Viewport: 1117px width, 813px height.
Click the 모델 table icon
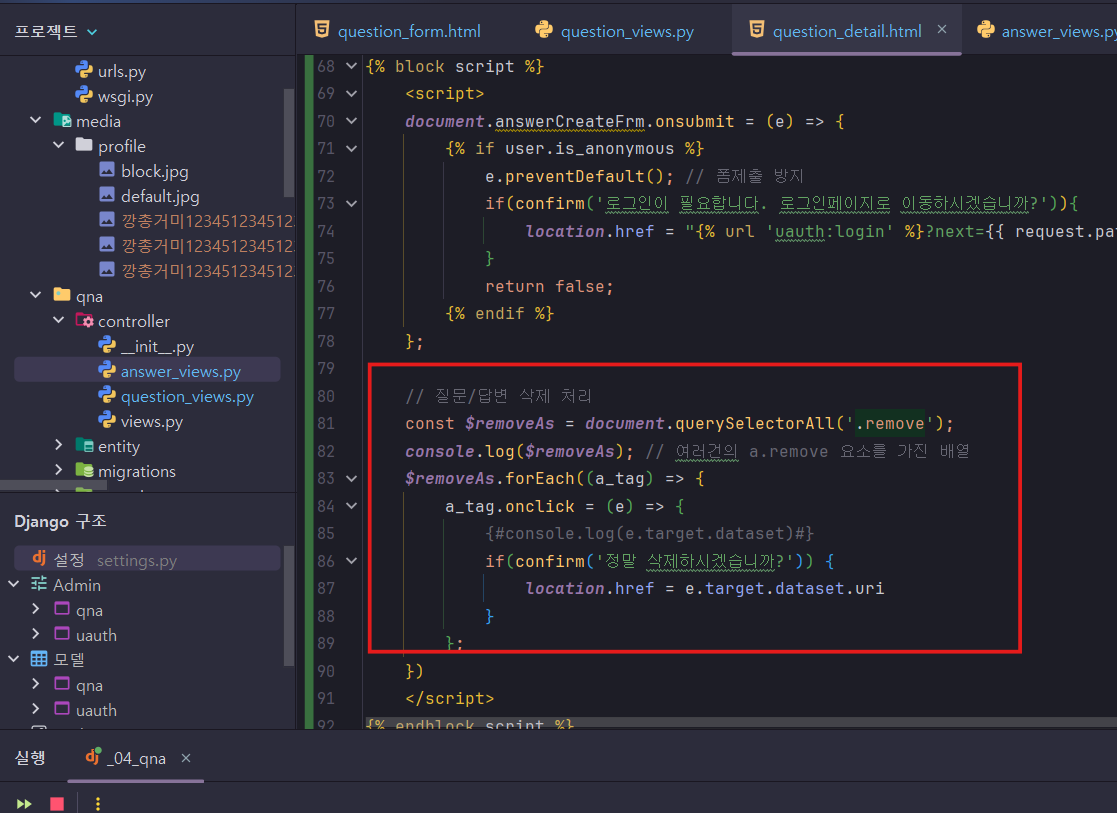(39, 658)
